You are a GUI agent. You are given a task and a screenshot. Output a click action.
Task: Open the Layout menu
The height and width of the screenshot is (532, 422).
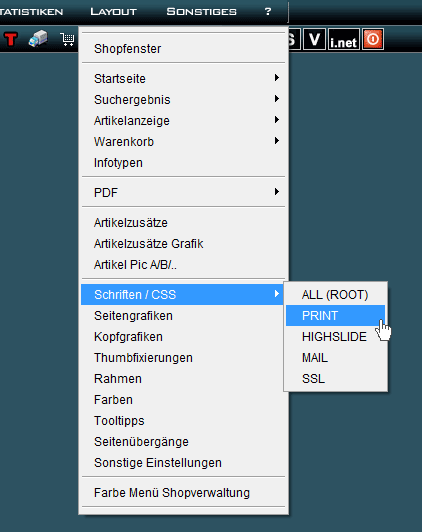(x=113, y=12)
